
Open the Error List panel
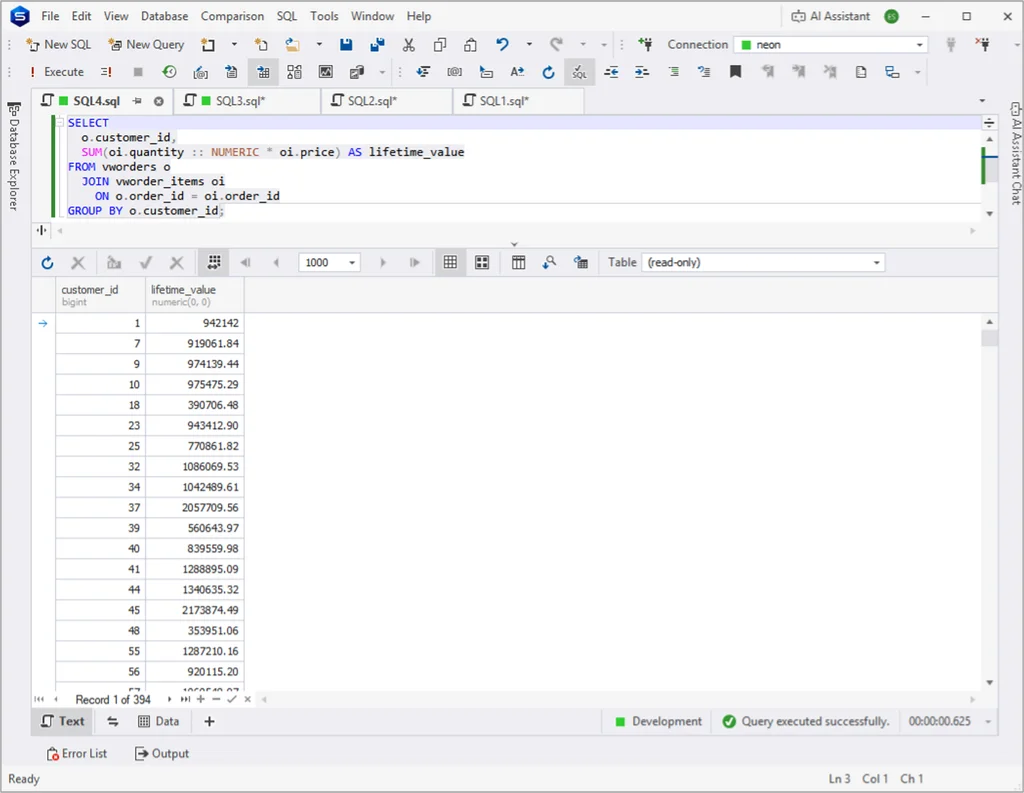pos(77,753)
